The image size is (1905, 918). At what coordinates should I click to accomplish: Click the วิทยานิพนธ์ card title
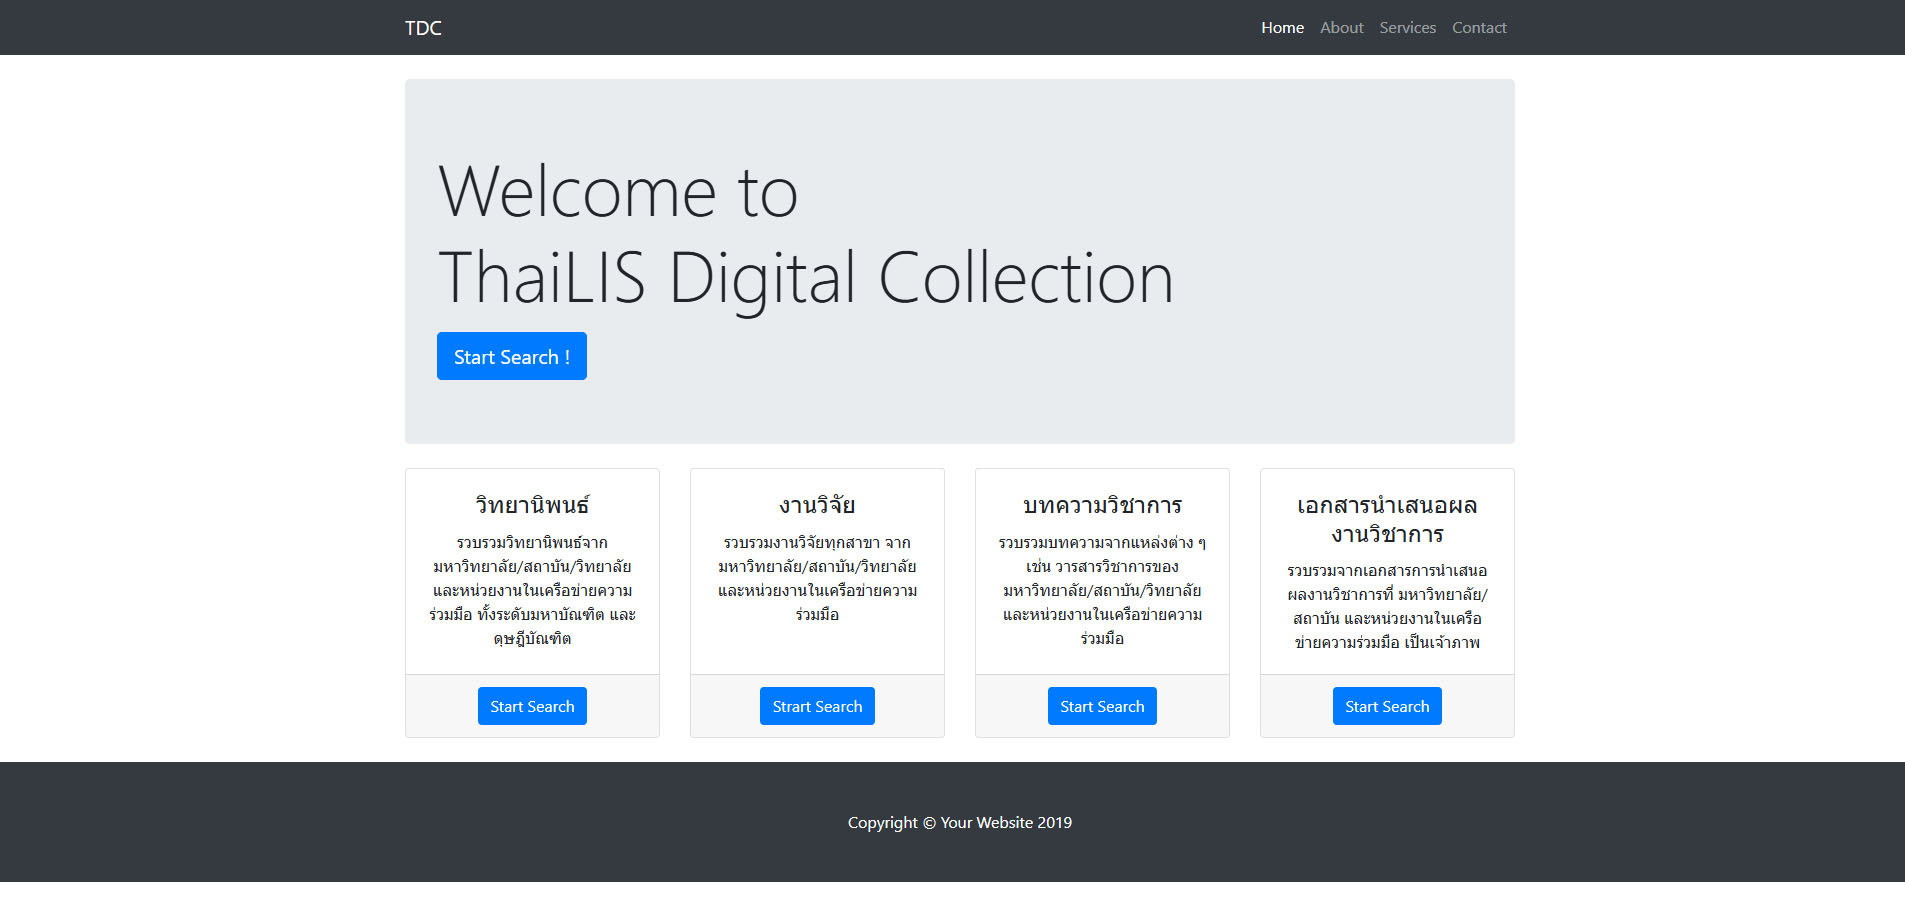532,505
